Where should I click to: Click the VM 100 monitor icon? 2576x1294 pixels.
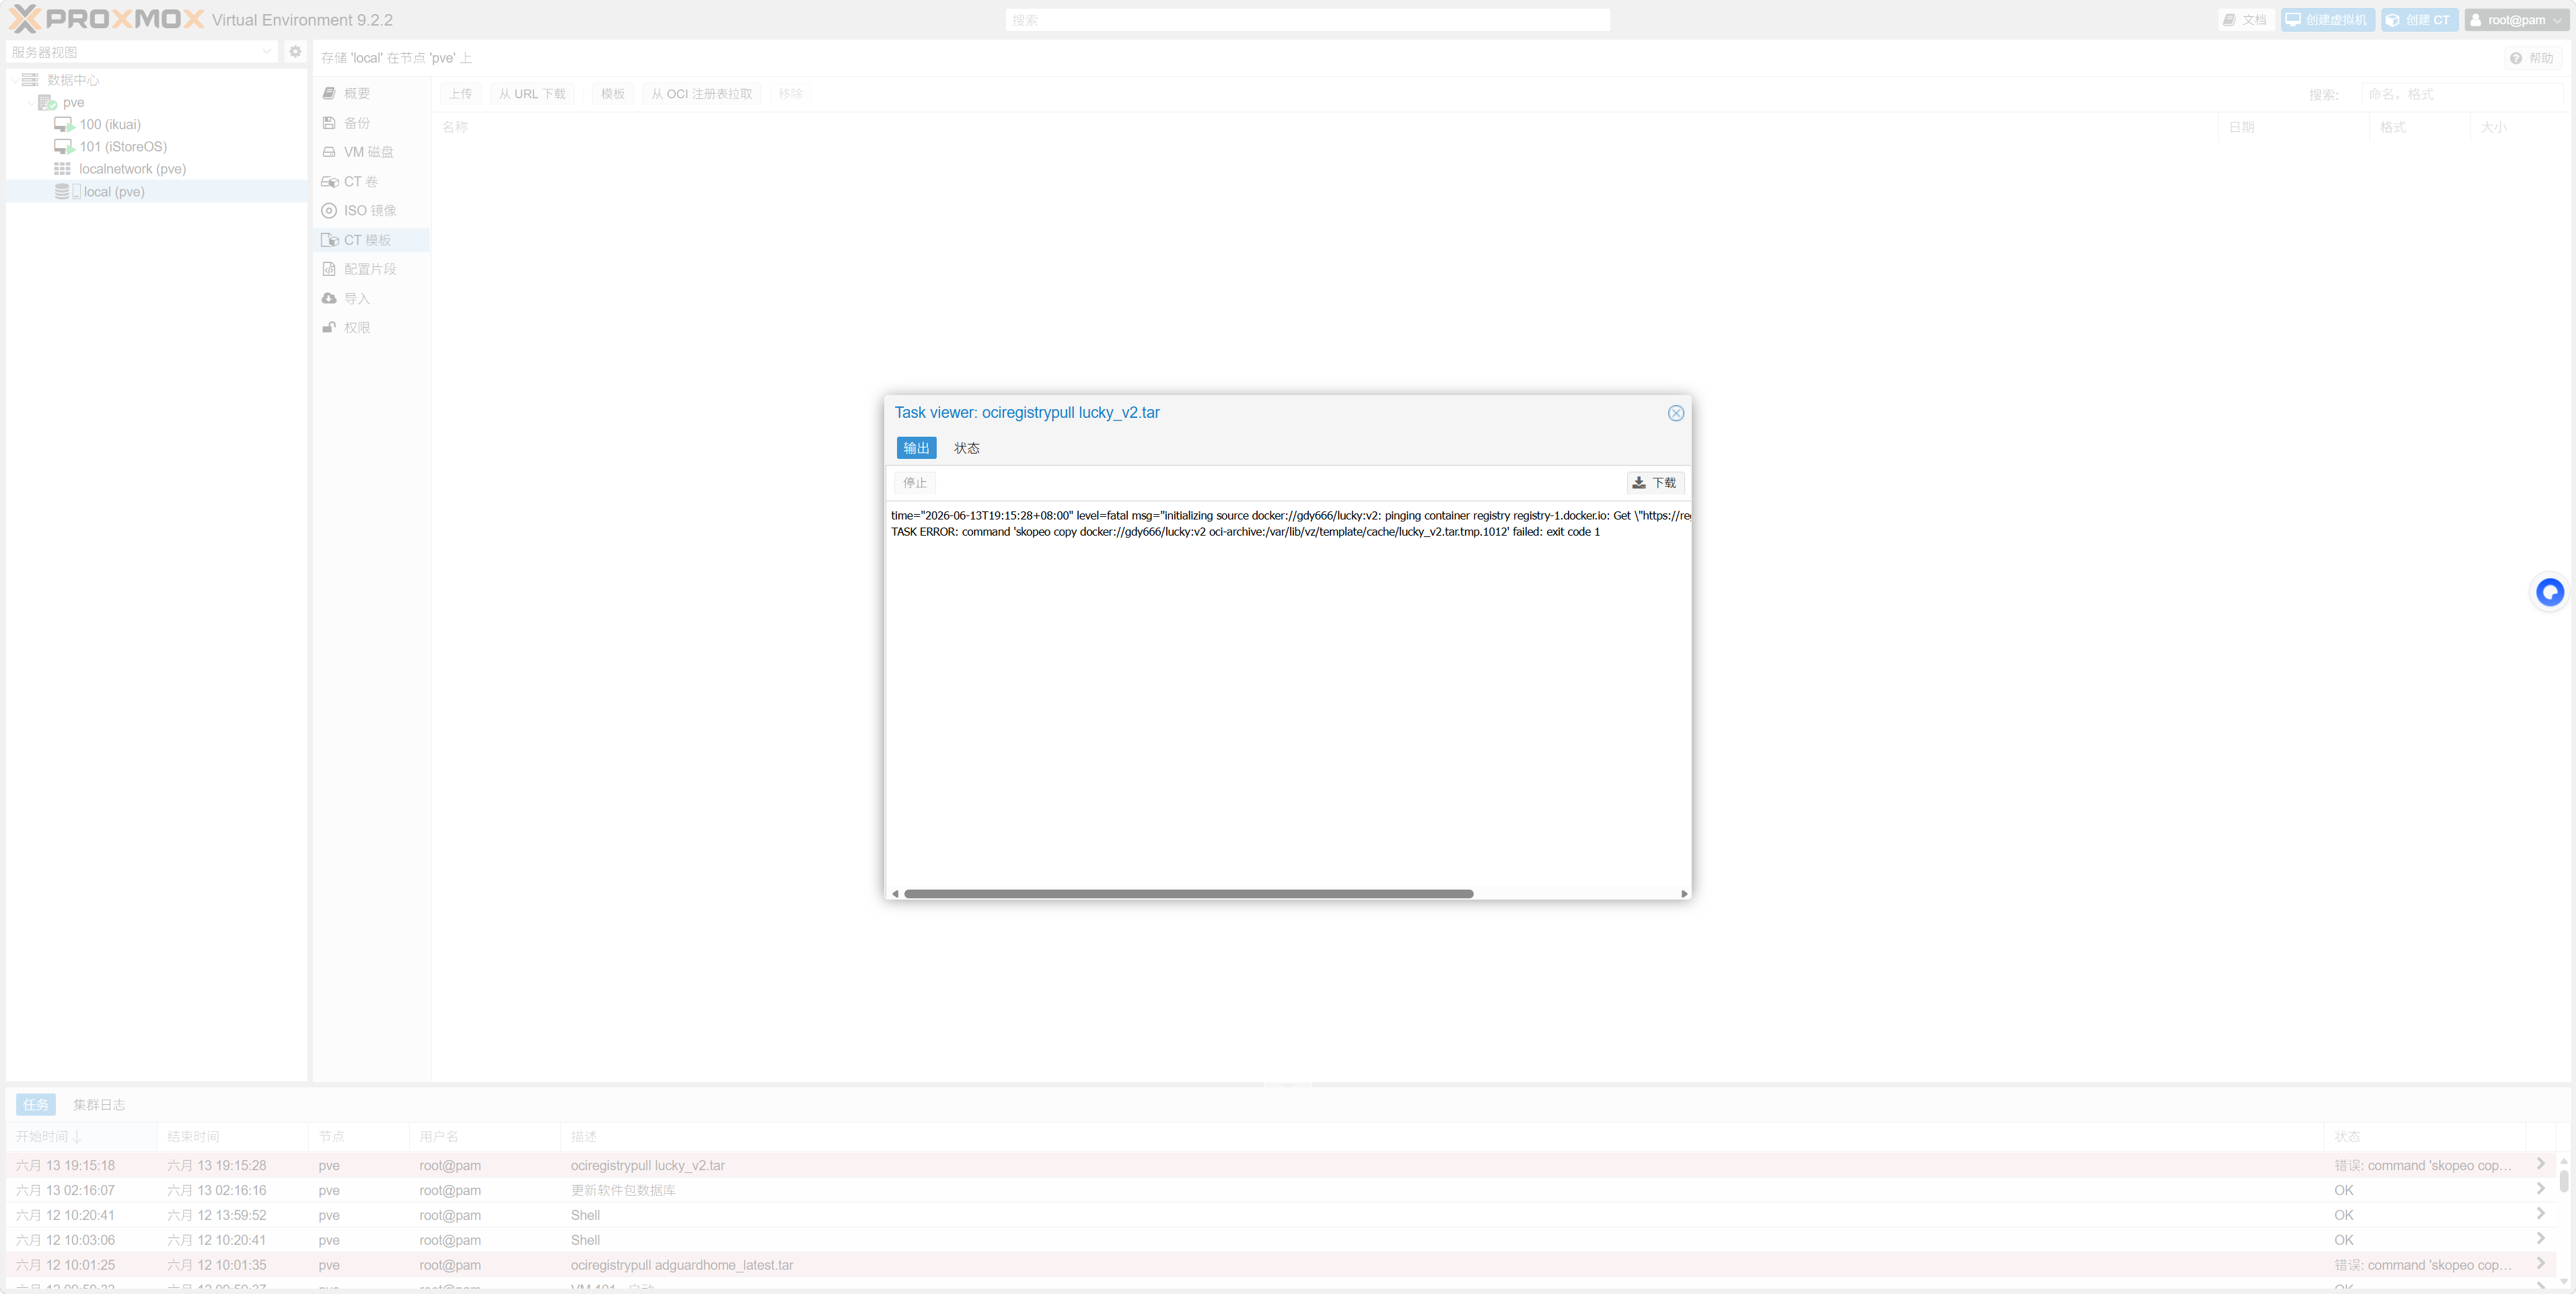pos(64,125)
